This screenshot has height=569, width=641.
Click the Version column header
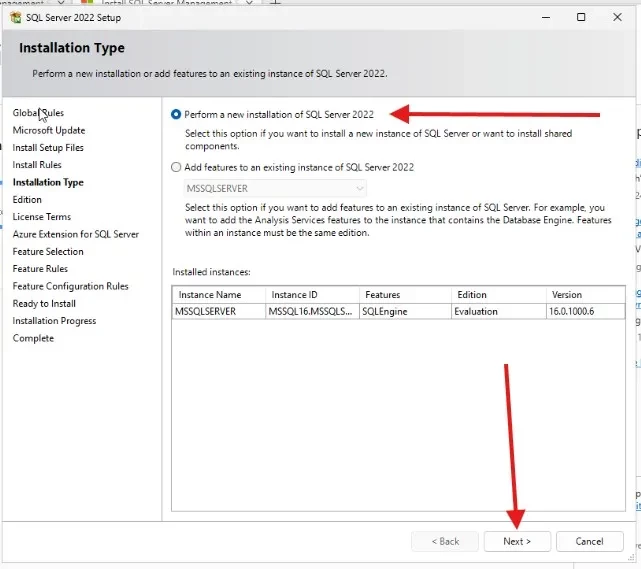click(585, 295)
